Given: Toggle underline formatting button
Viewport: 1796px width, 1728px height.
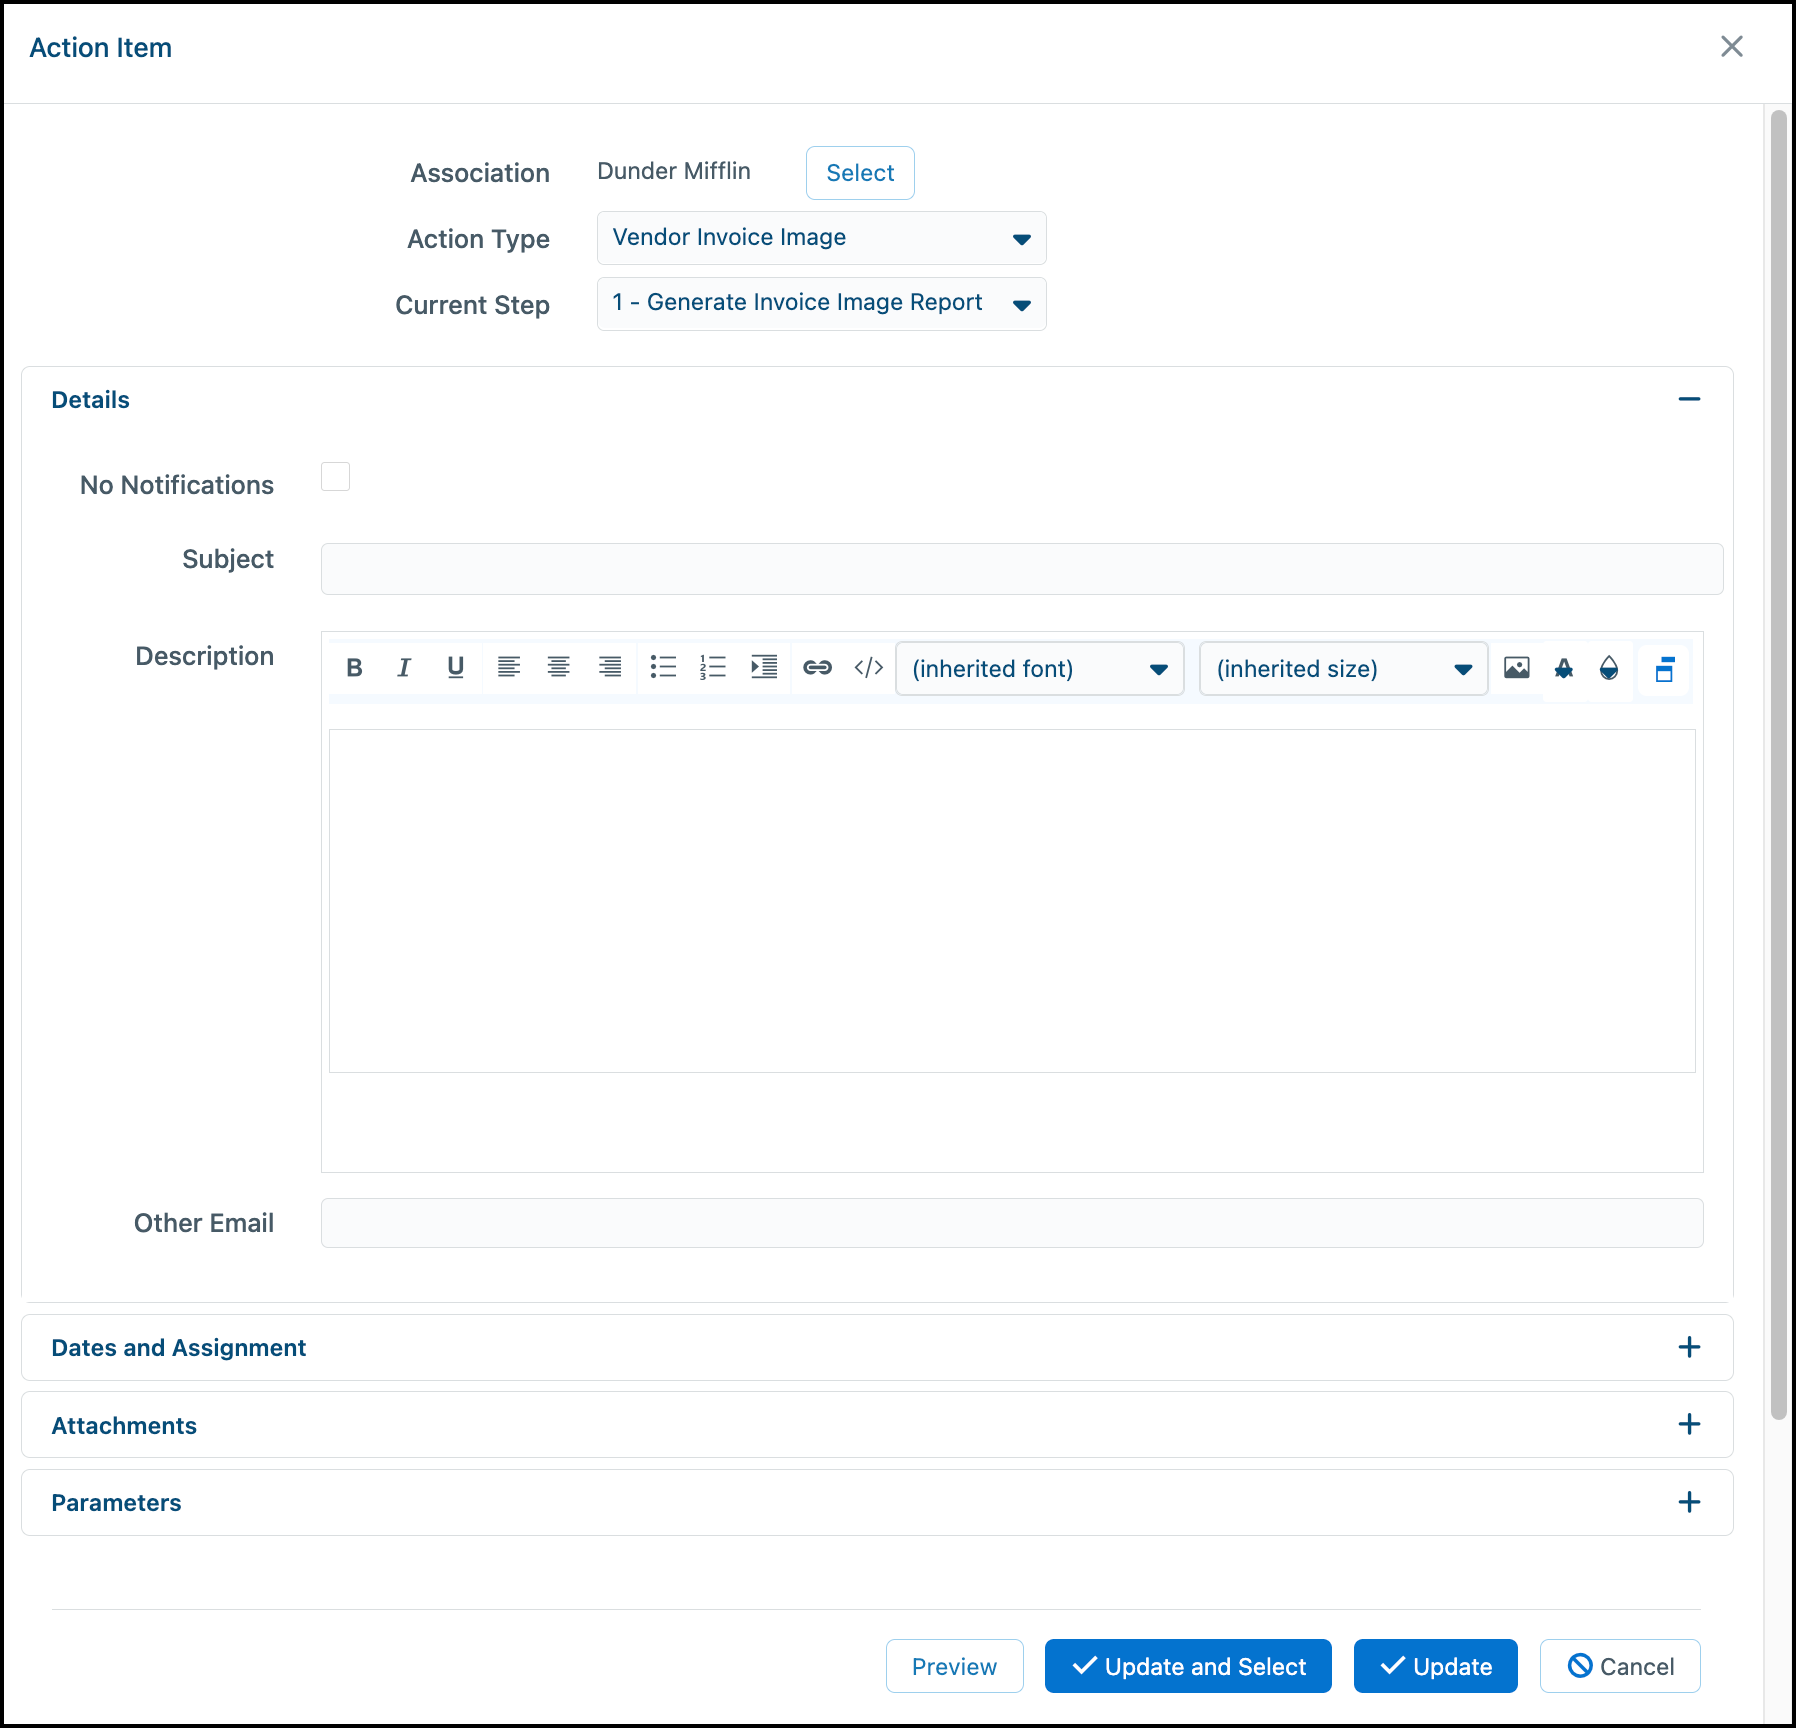Looking at the screenshot, I should click(x=456, y=668).
